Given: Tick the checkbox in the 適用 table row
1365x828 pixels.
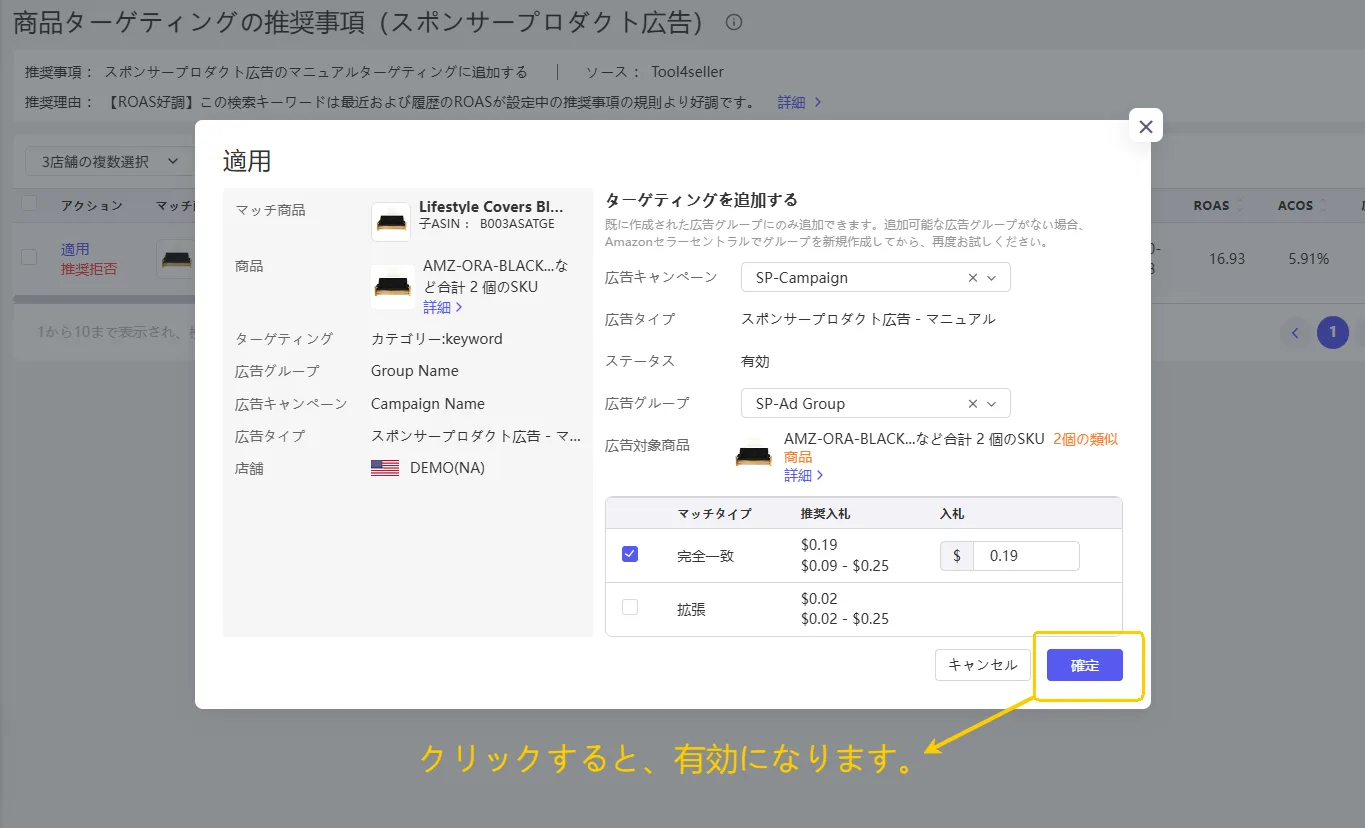Looking at the screenshot, I should coord(29,258).
